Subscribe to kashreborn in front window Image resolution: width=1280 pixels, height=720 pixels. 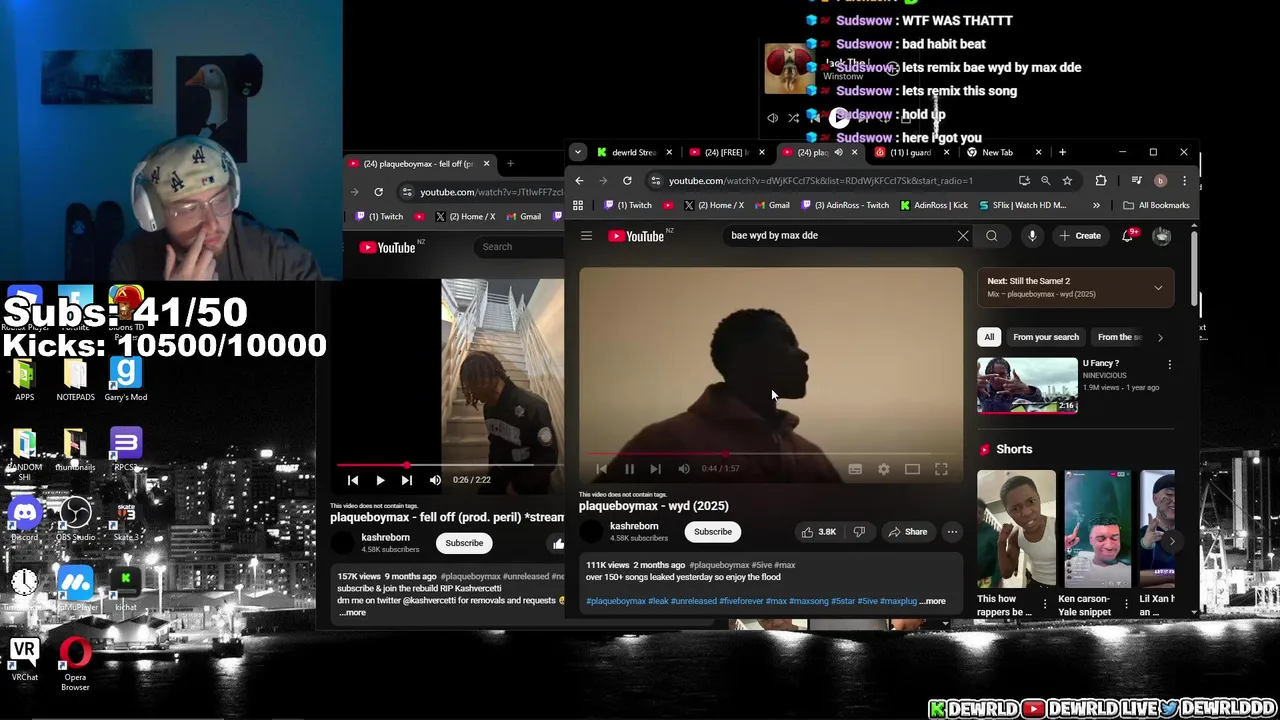[x=713, y=532]
